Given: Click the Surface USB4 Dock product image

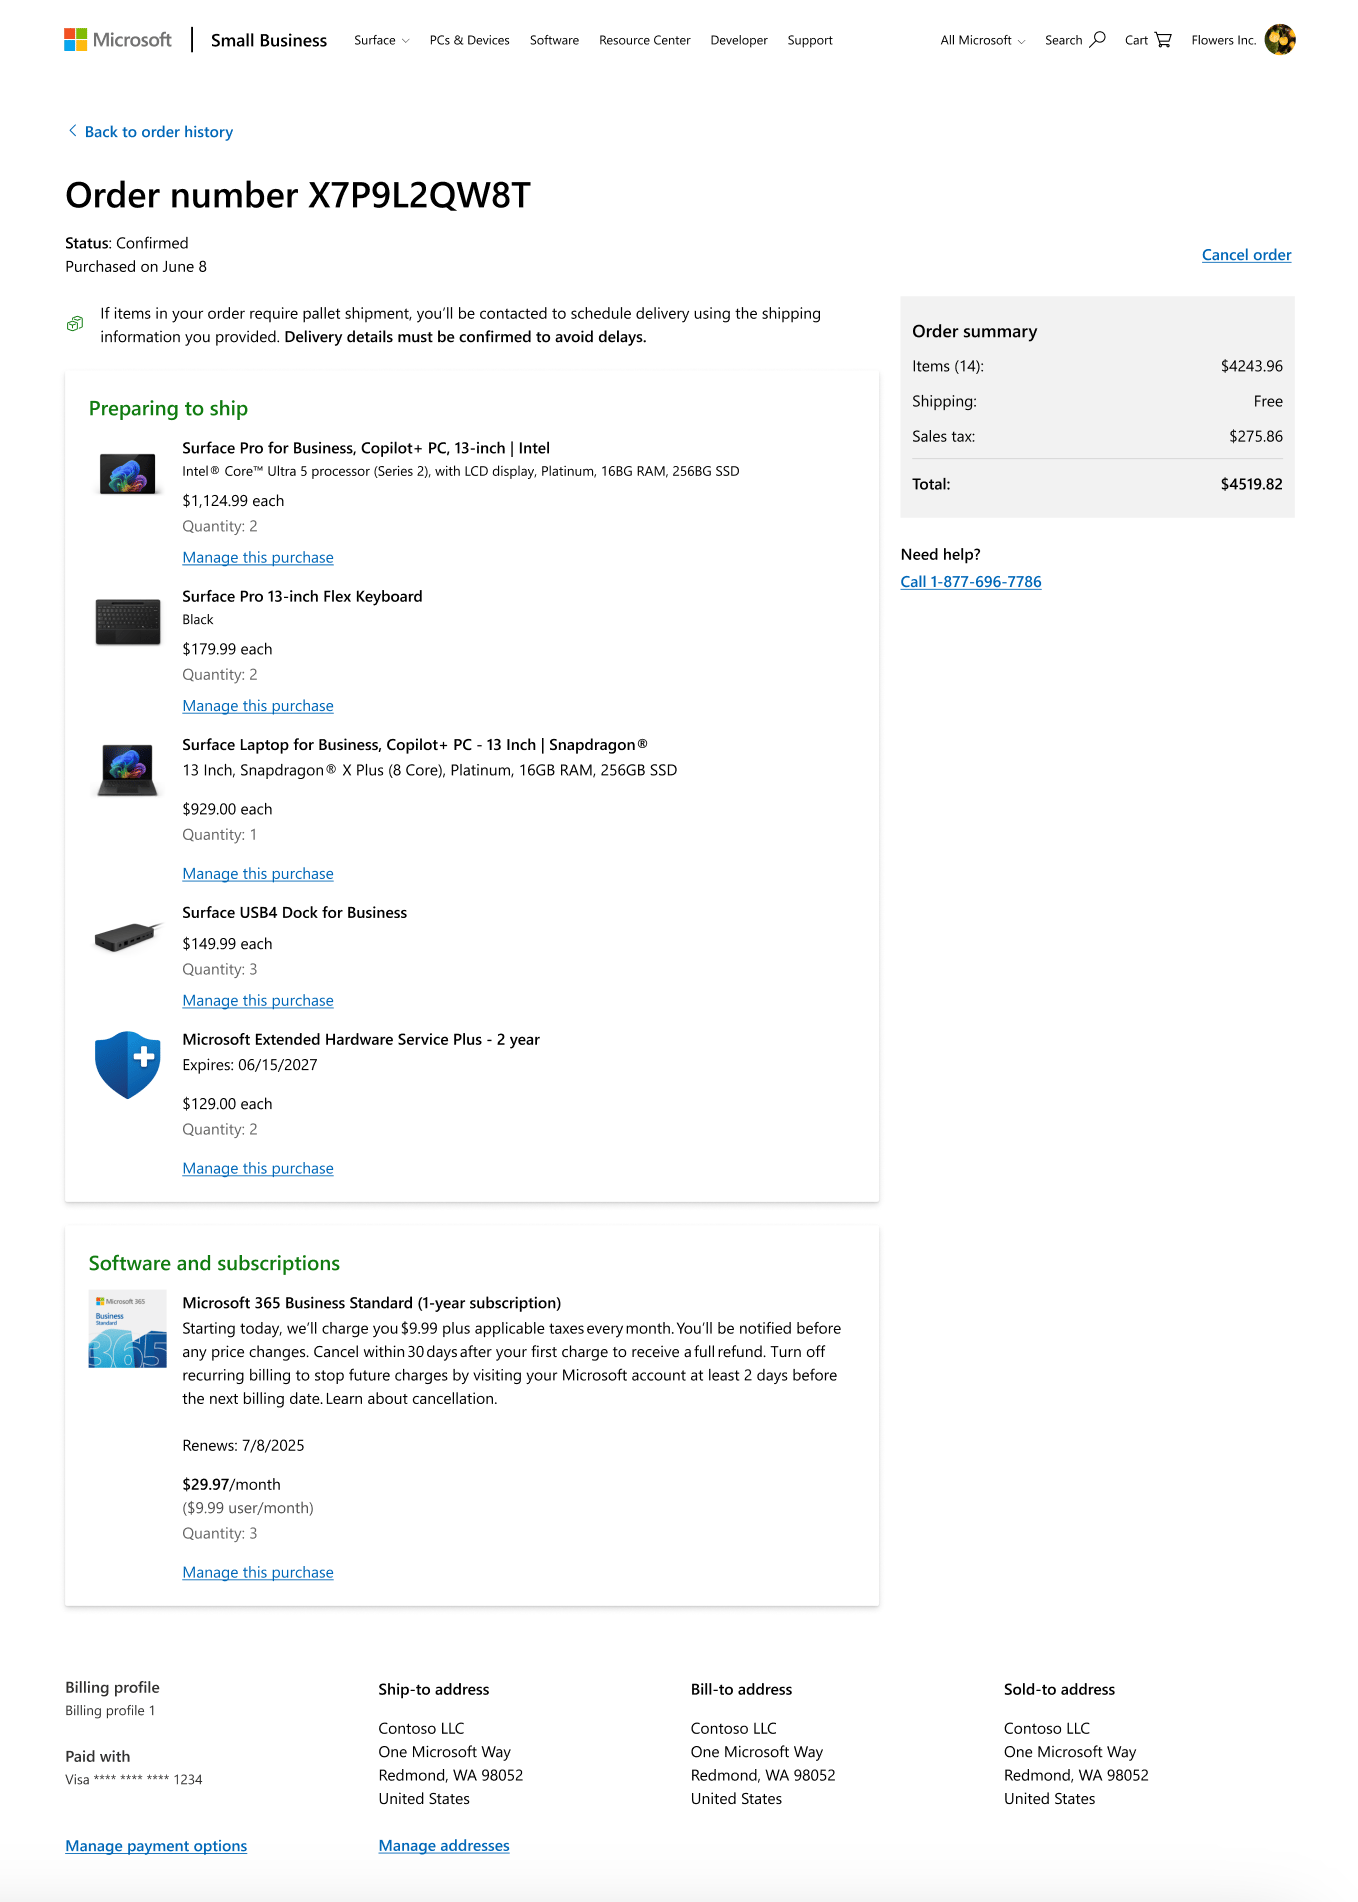Looking at the screenshot, I should pyautogui.click(x=128, y=937).
